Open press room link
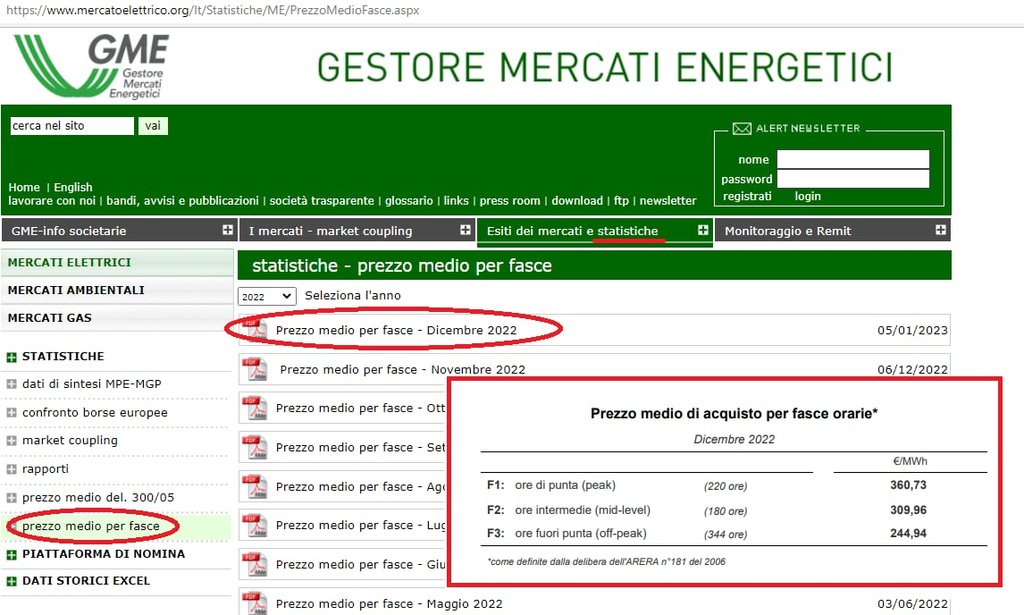 (510, 201)
